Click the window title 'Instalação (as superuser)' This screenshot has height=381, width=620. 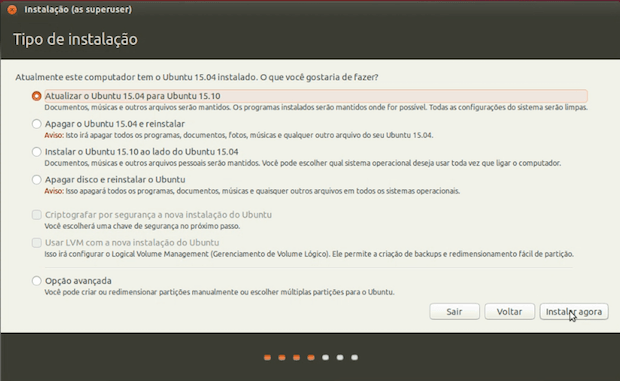pyautogui.click(x=78, y=9)
